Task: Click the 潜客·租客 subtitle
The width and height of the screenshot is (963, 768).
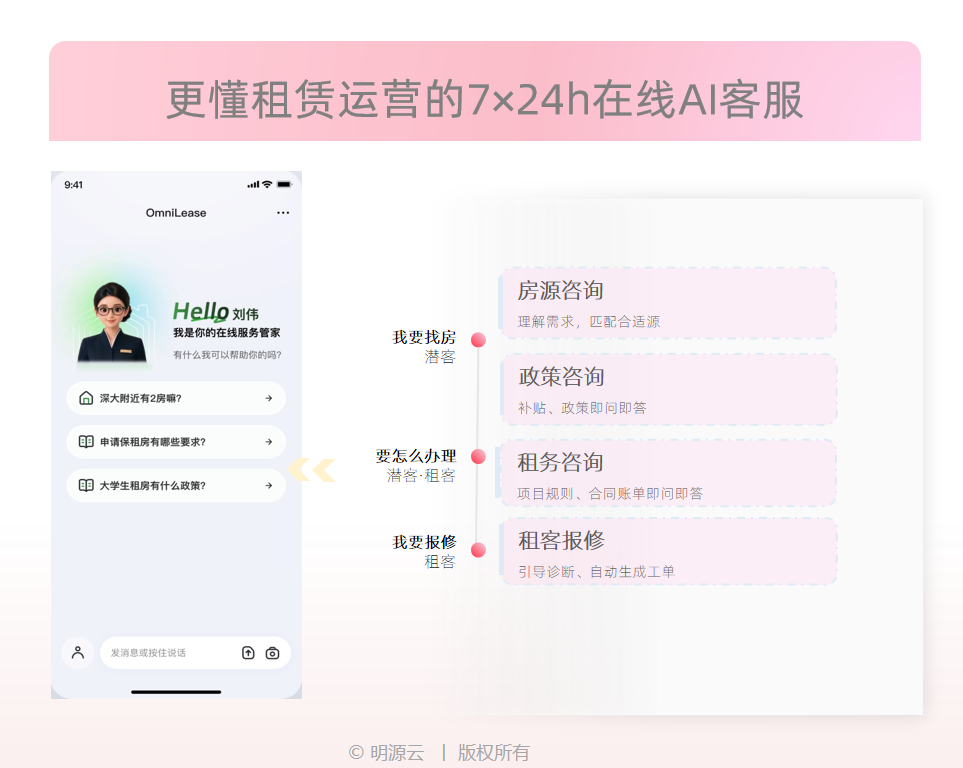Action: [x=421, y=476]
